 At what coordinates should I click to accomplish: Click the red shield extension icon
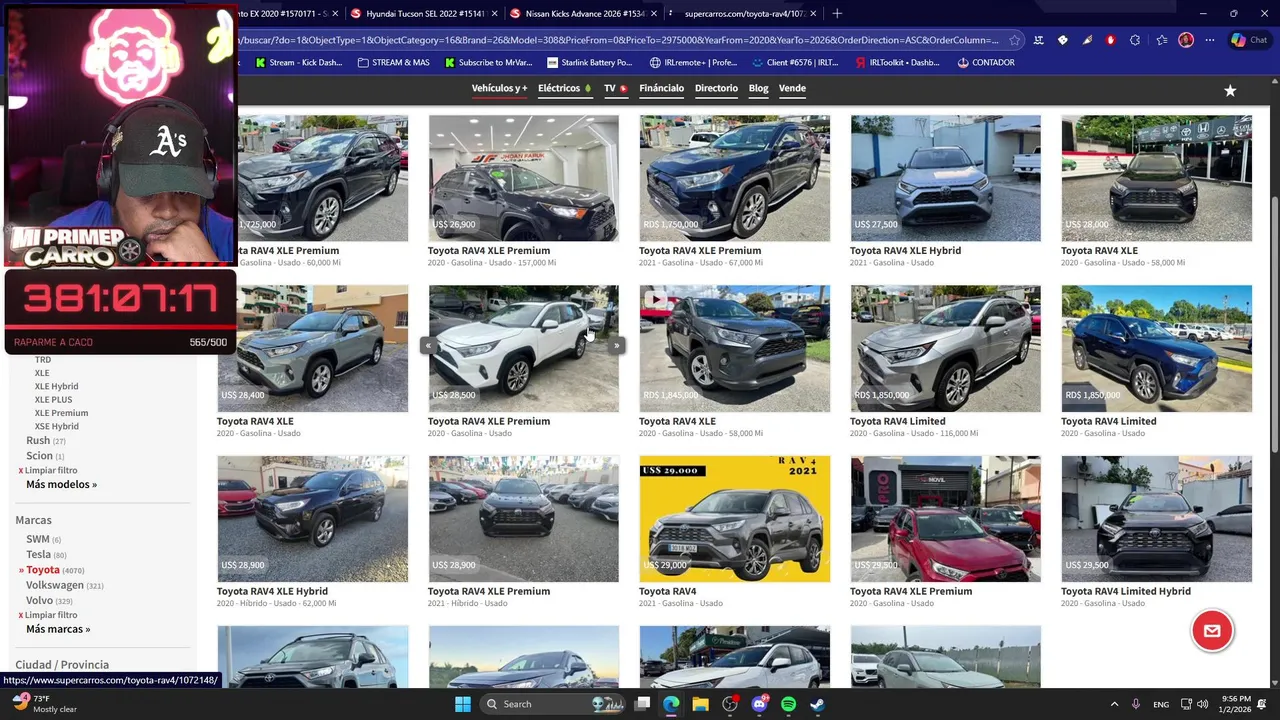pos(1110,40)
